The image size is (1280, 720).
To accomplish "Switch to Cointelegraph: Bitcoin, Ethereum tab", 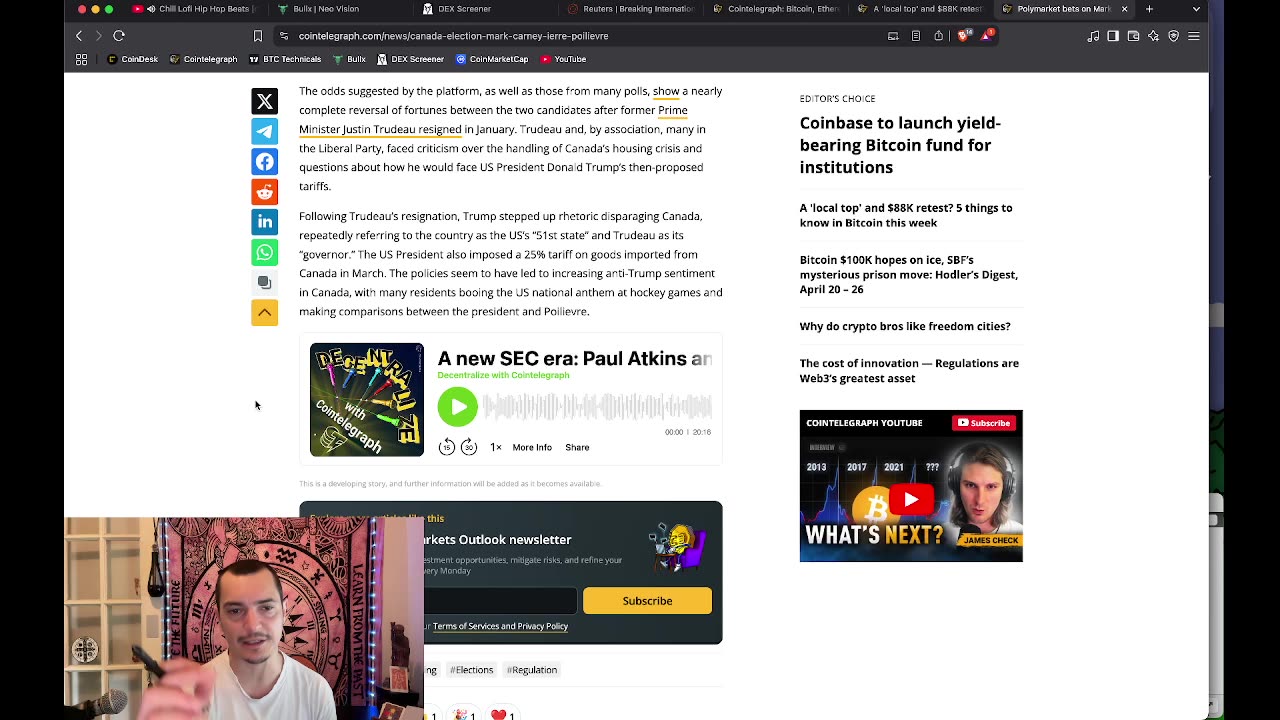I will [x=775, y=9].
